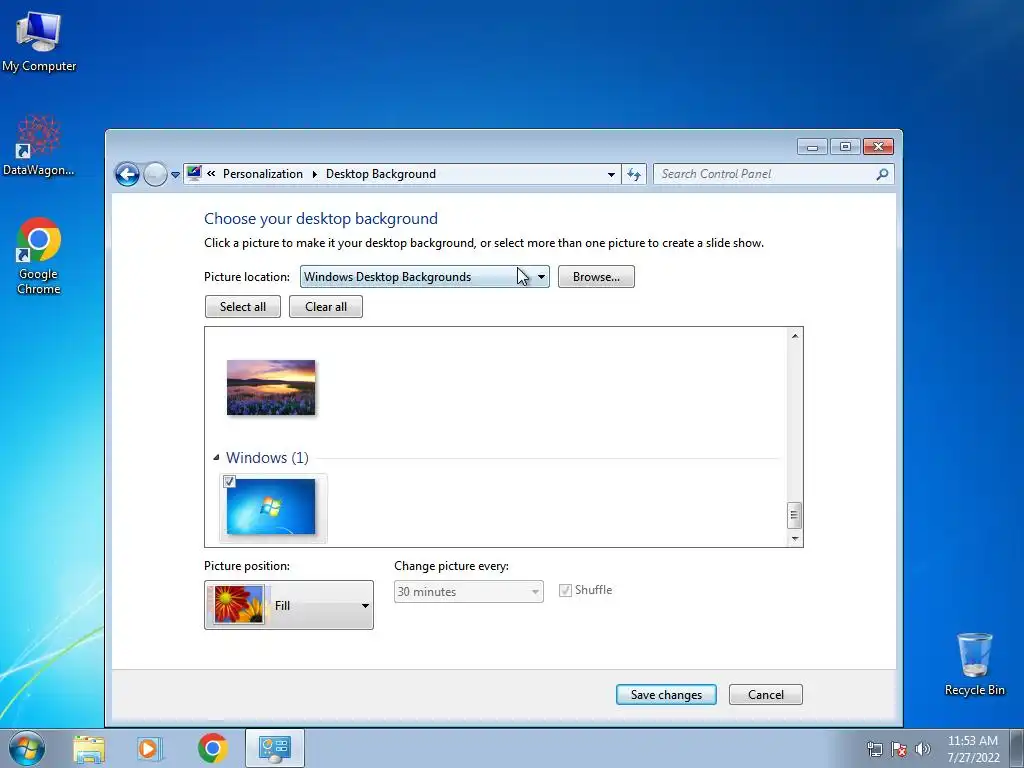Open the Picture location combo box
Viewport: 1024px width, 768px height.
tap(424, 277)
